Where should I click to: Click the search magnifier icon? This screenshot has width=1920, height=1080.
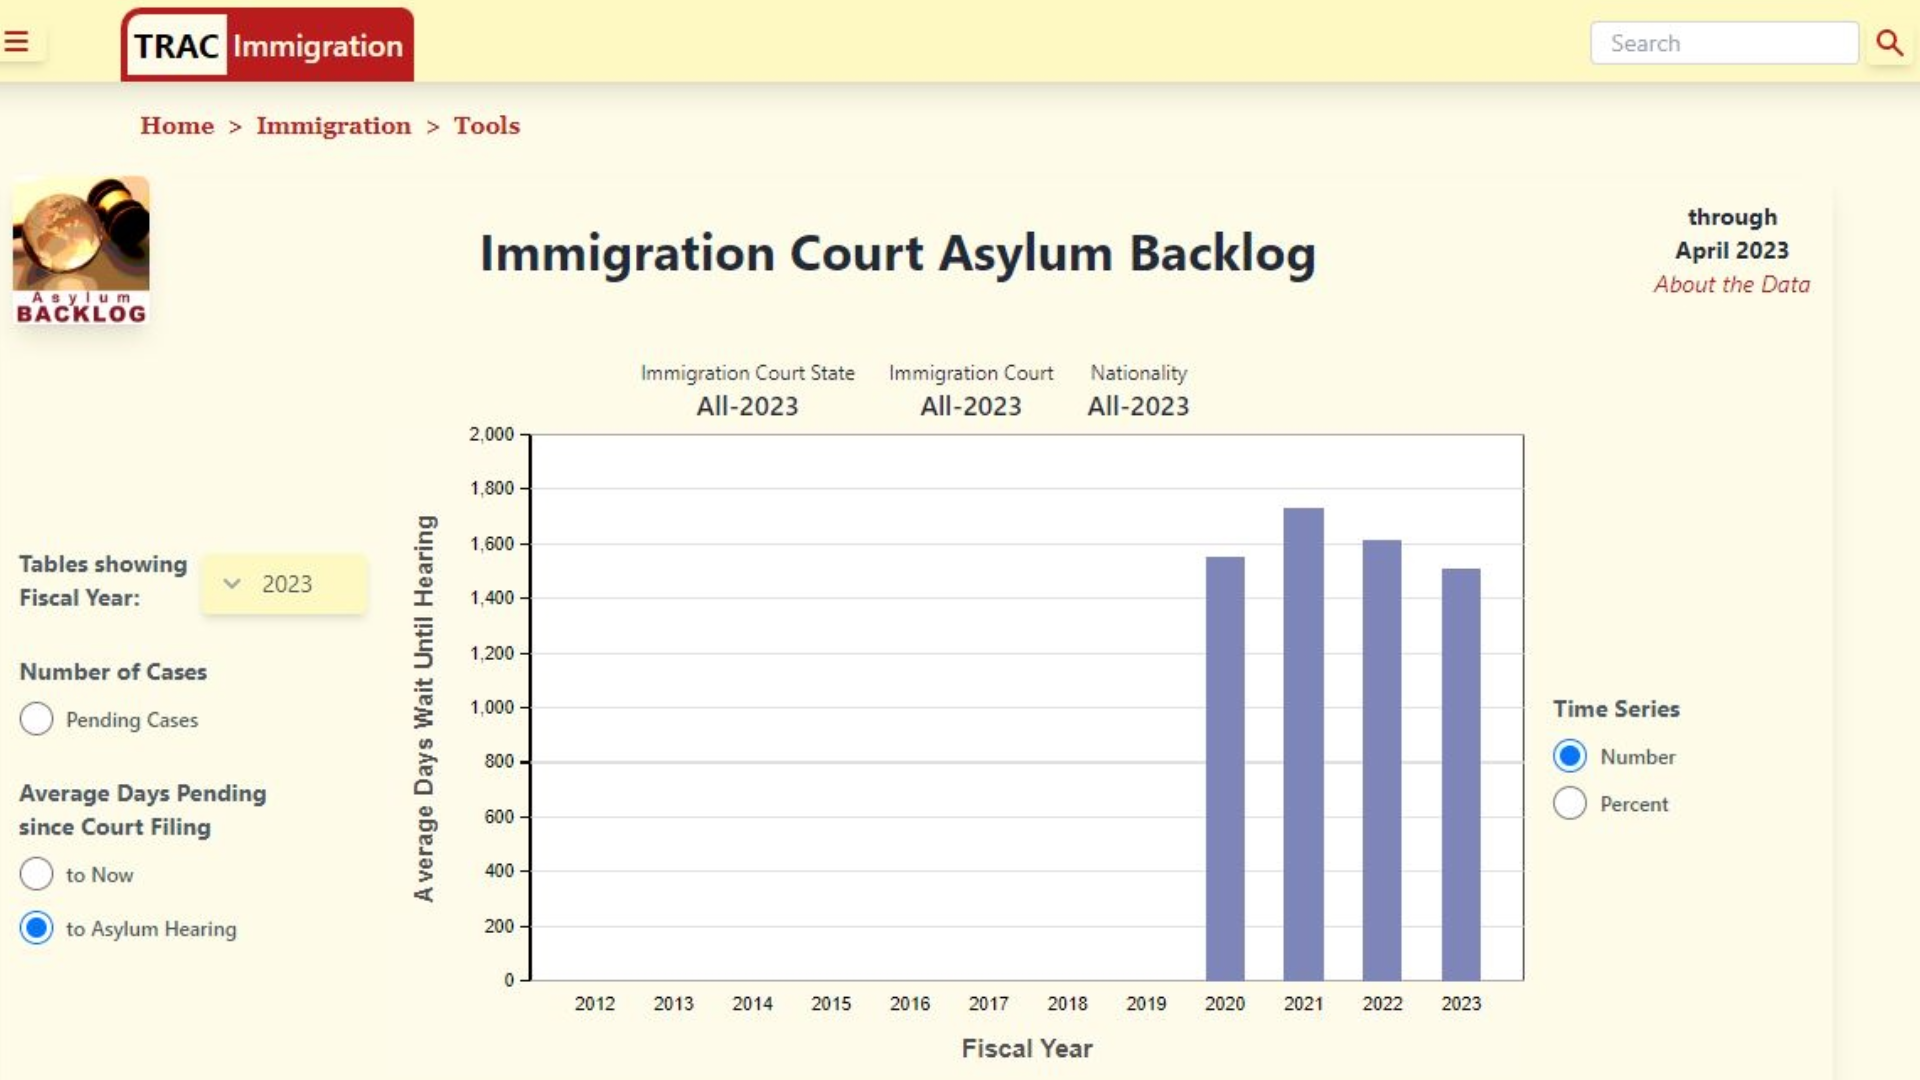[x=1888, y=42]
